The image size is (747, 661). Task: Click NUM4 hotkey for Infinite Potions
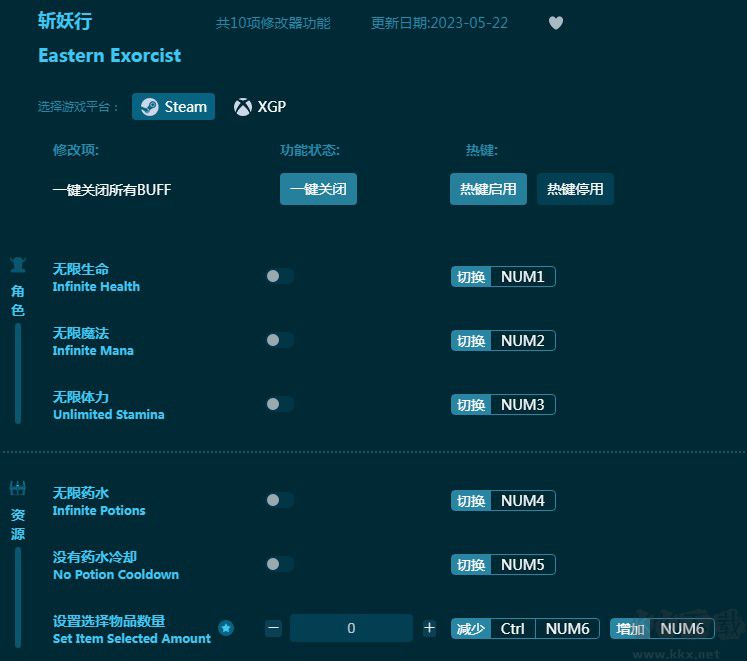point(523,500)
